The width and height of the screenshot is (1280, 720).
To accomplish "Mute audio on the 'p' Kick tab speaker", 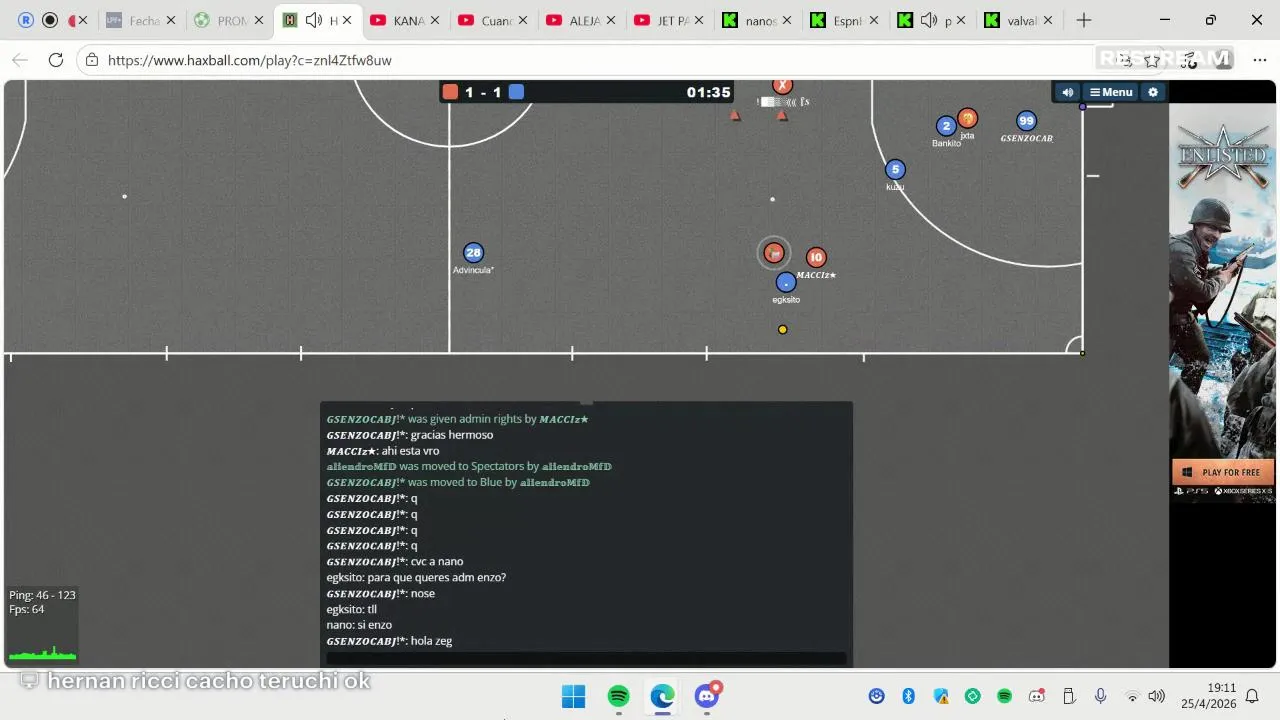I will [x=929, y=21].
